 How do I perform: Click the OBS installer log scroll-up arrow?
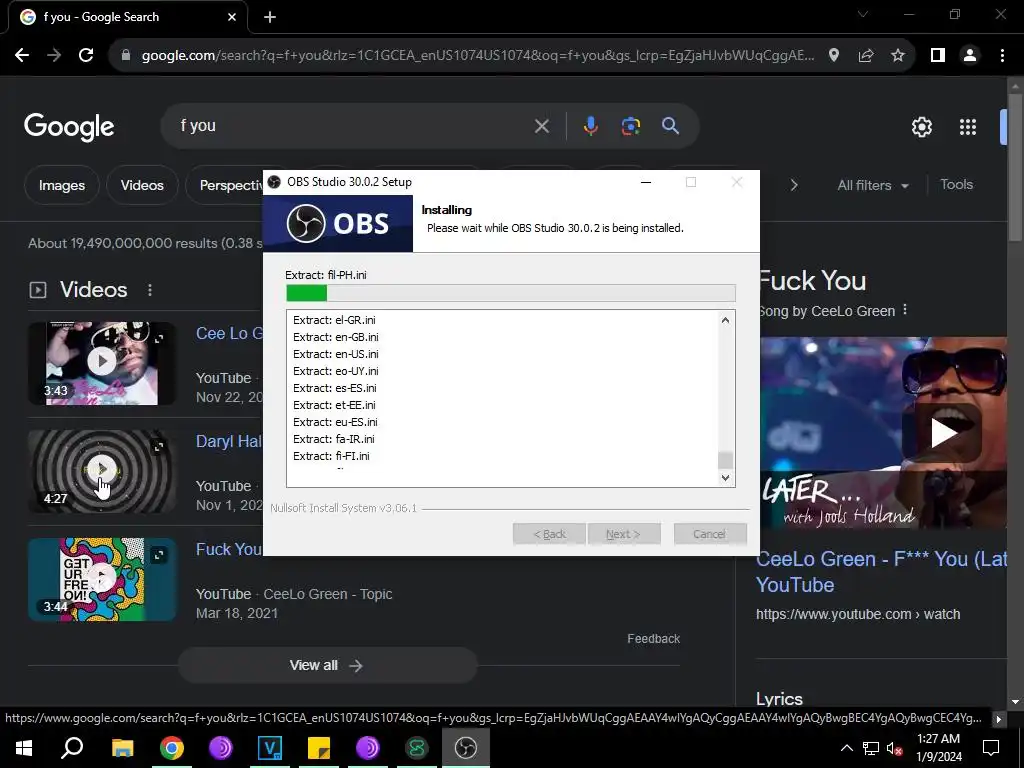tap(725, 320)
